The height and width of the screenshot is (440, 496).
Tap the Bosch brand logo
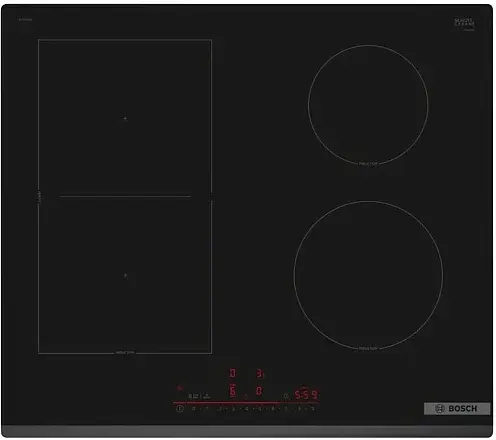click(457, 409)
